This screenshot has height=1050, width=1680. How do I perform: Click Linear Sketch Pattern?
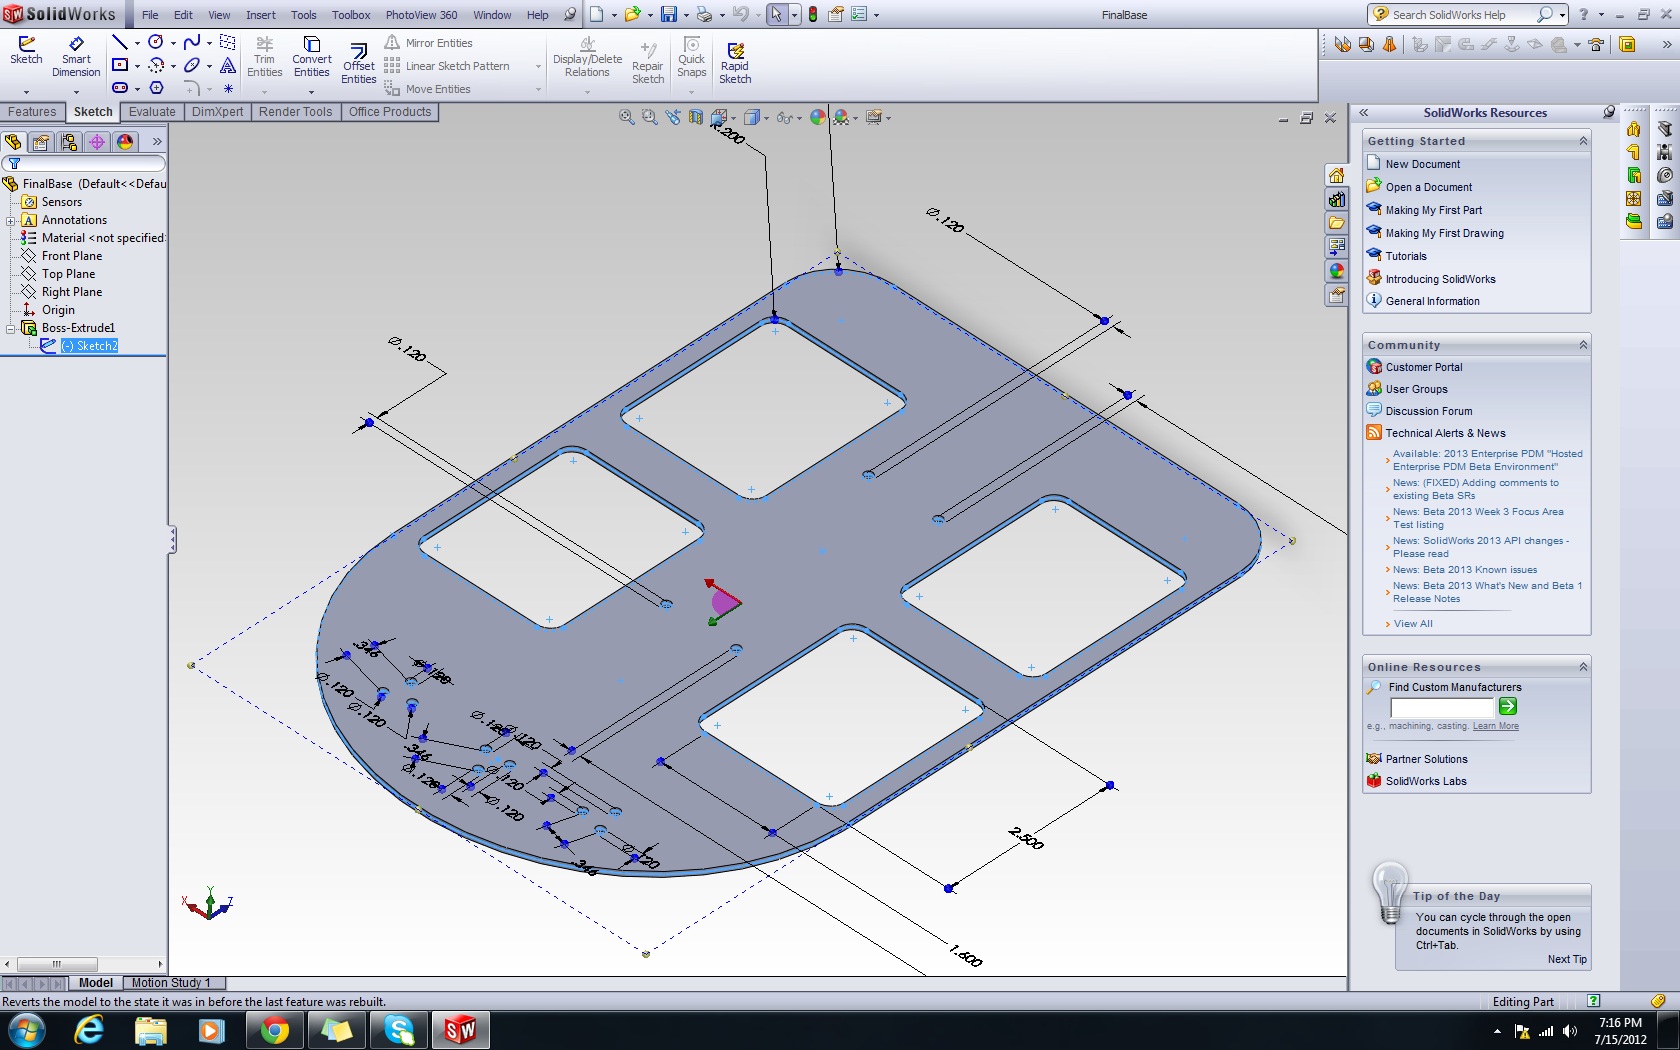coord(446,66)
